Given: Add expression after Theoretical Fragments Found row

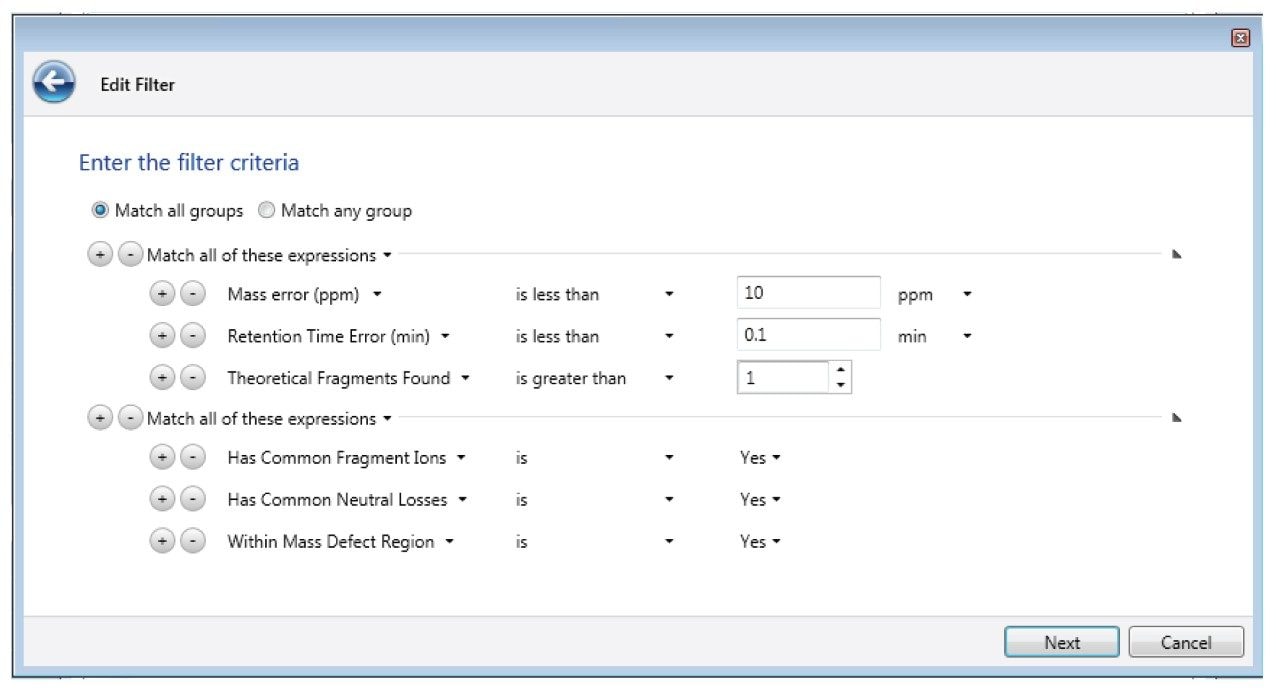Looking at the screenshot, I should [162, 378].
